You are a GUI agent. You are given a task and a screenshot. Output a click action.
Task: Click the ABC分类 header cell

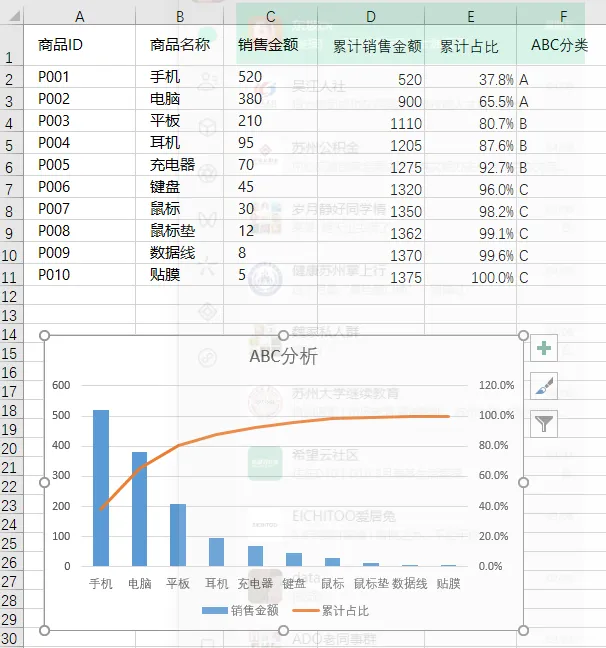561,45
